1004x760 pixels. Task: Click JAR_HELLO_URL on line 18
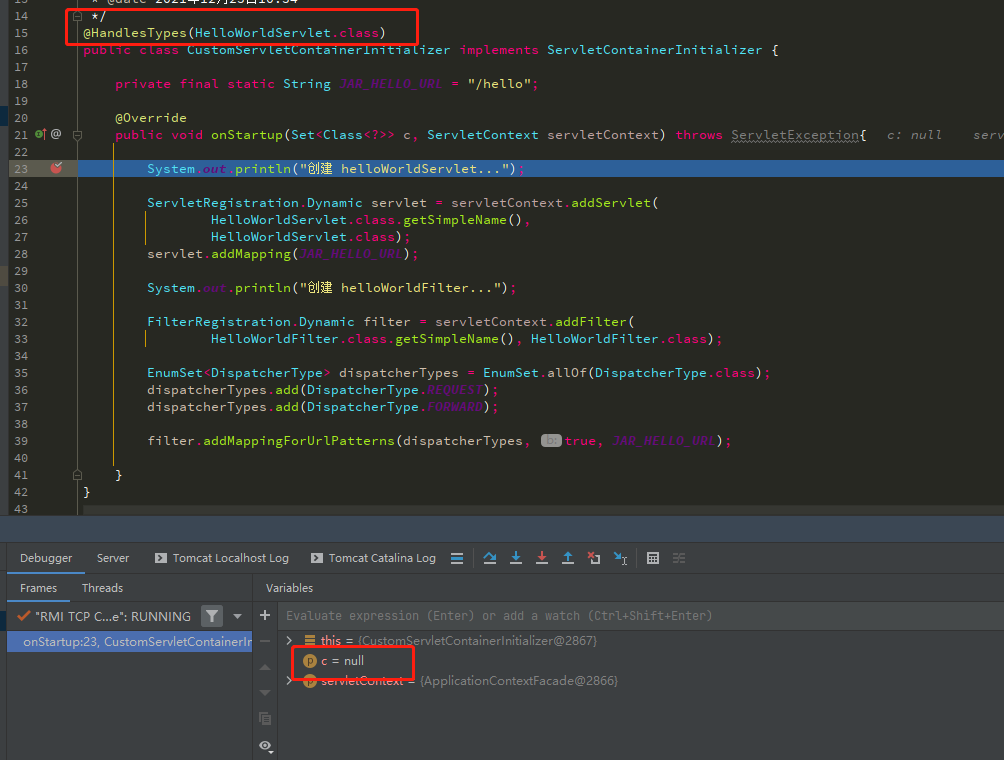click(391, 84)
